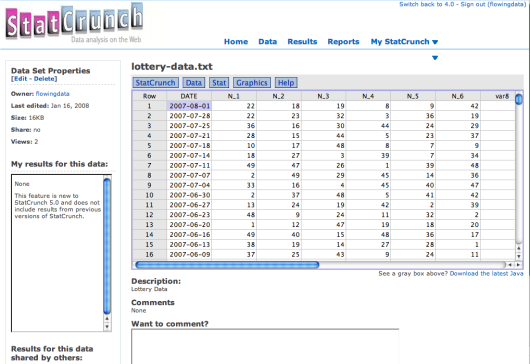Click results list scroll up arrow
Viewport: 530px width, 364px height.
107,319
